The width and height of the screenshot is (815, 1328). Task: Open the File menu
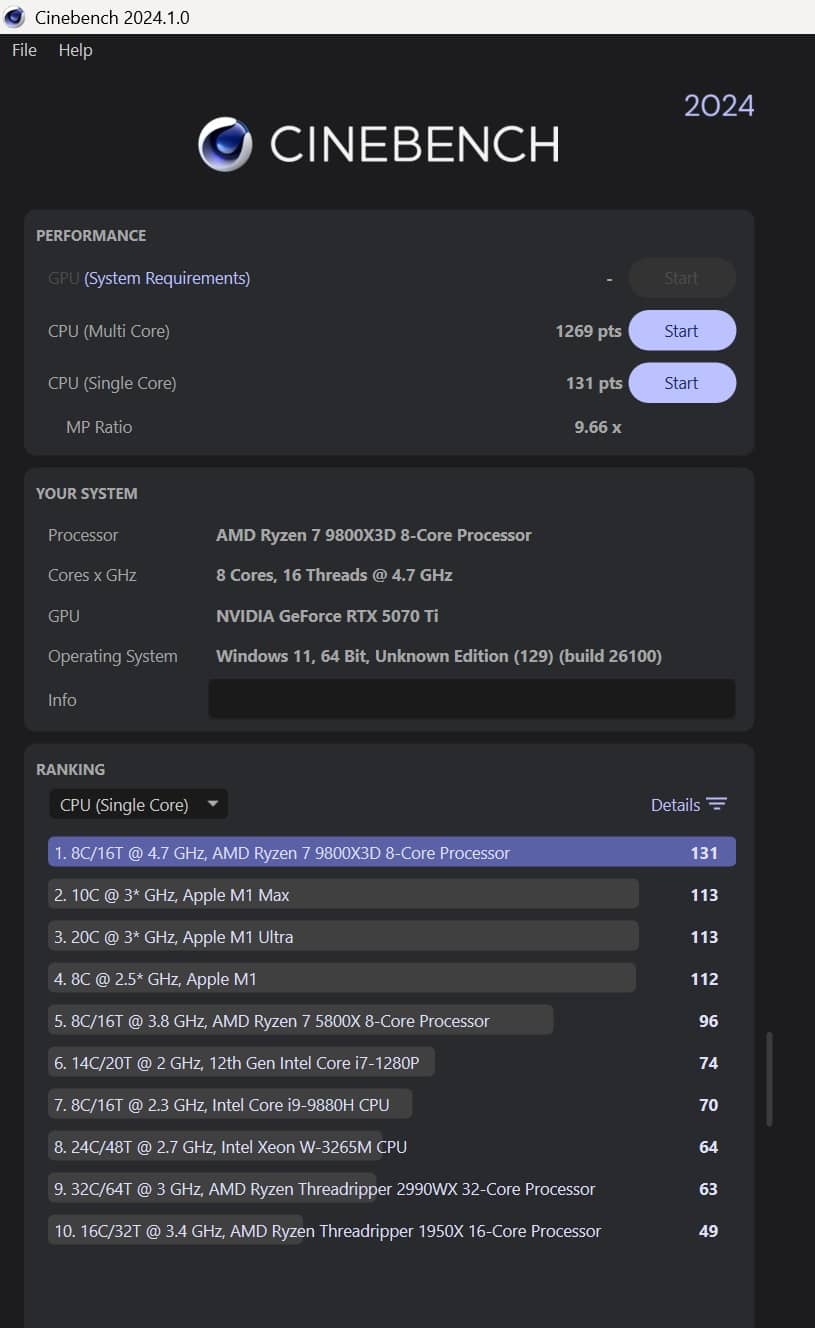[24, 50]
